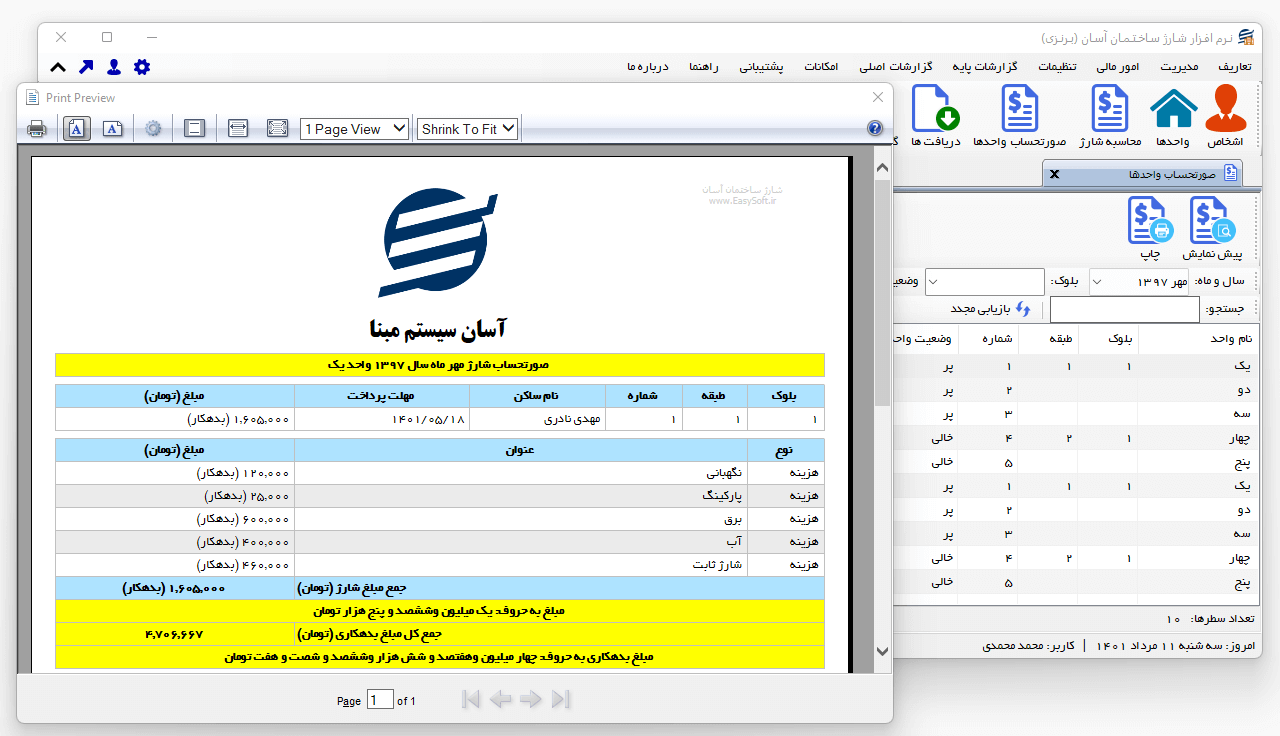Open the پشتیبانی menu
The width and height of the screenshot is (1280, 736).
point(761,67)
